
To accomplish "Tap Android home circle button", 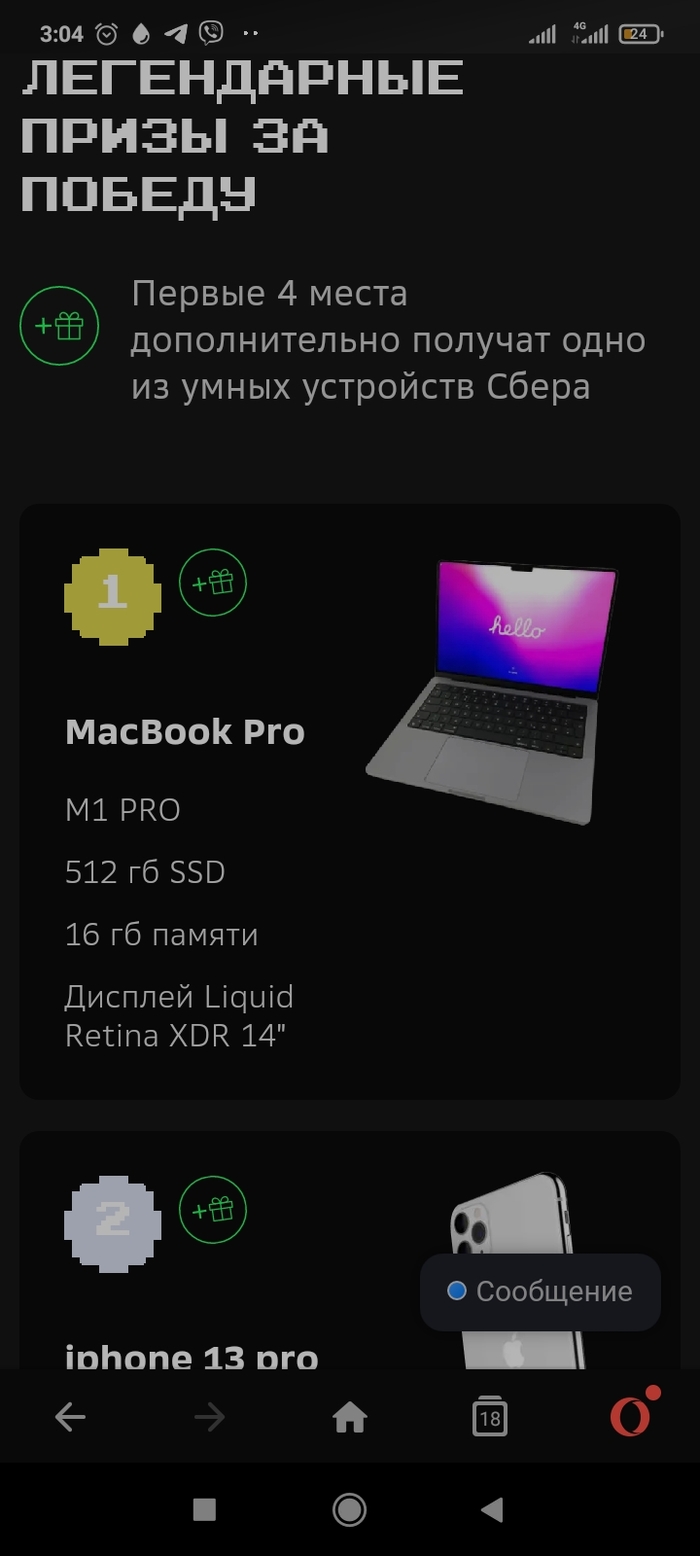I will (x=349, y=1510).
